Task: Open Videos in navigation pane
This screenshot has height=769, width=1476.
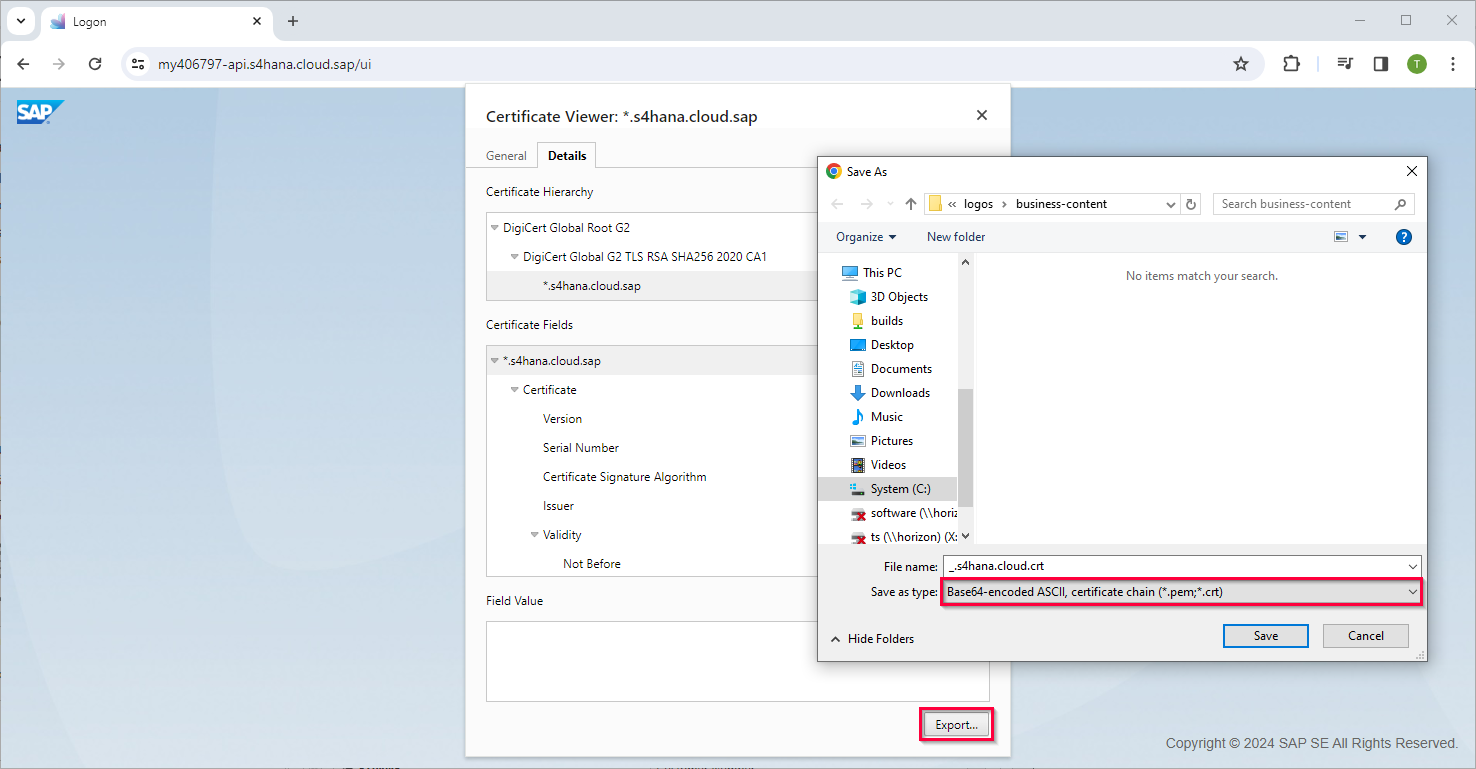Action: click(x=888, y=465)
